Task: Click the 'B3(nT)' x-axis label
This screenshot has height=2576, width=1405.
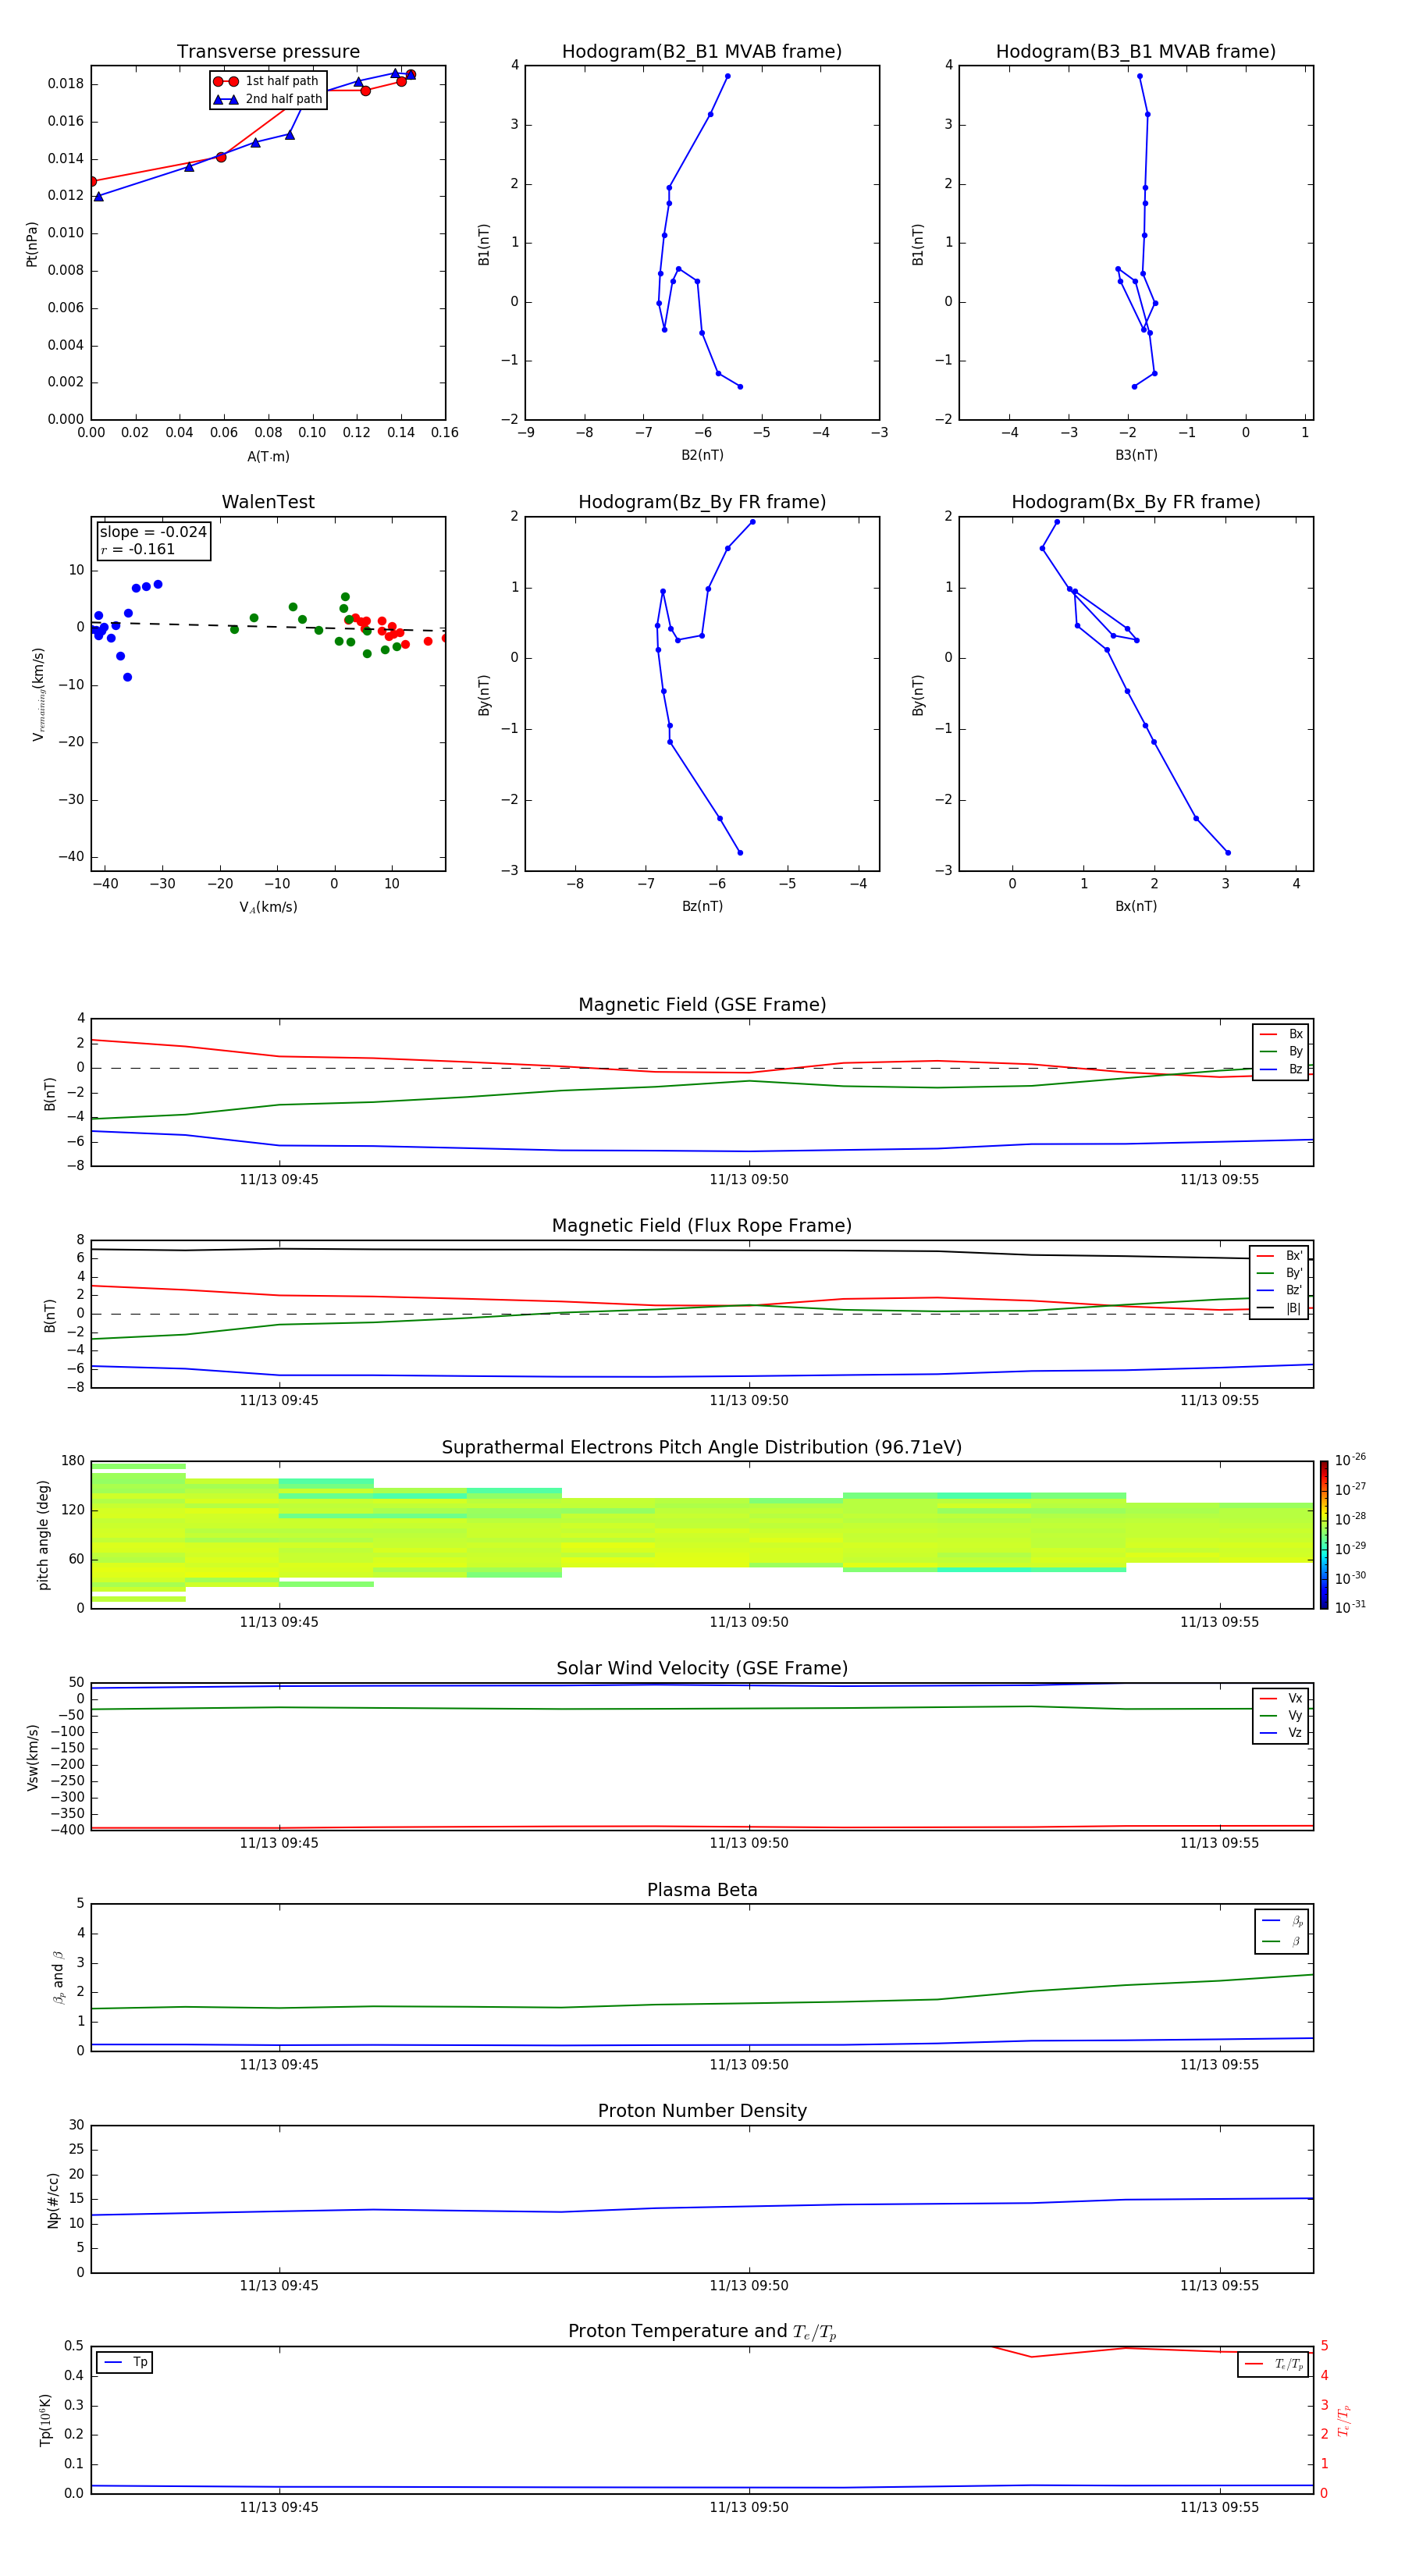Action: click(1136, 455)
